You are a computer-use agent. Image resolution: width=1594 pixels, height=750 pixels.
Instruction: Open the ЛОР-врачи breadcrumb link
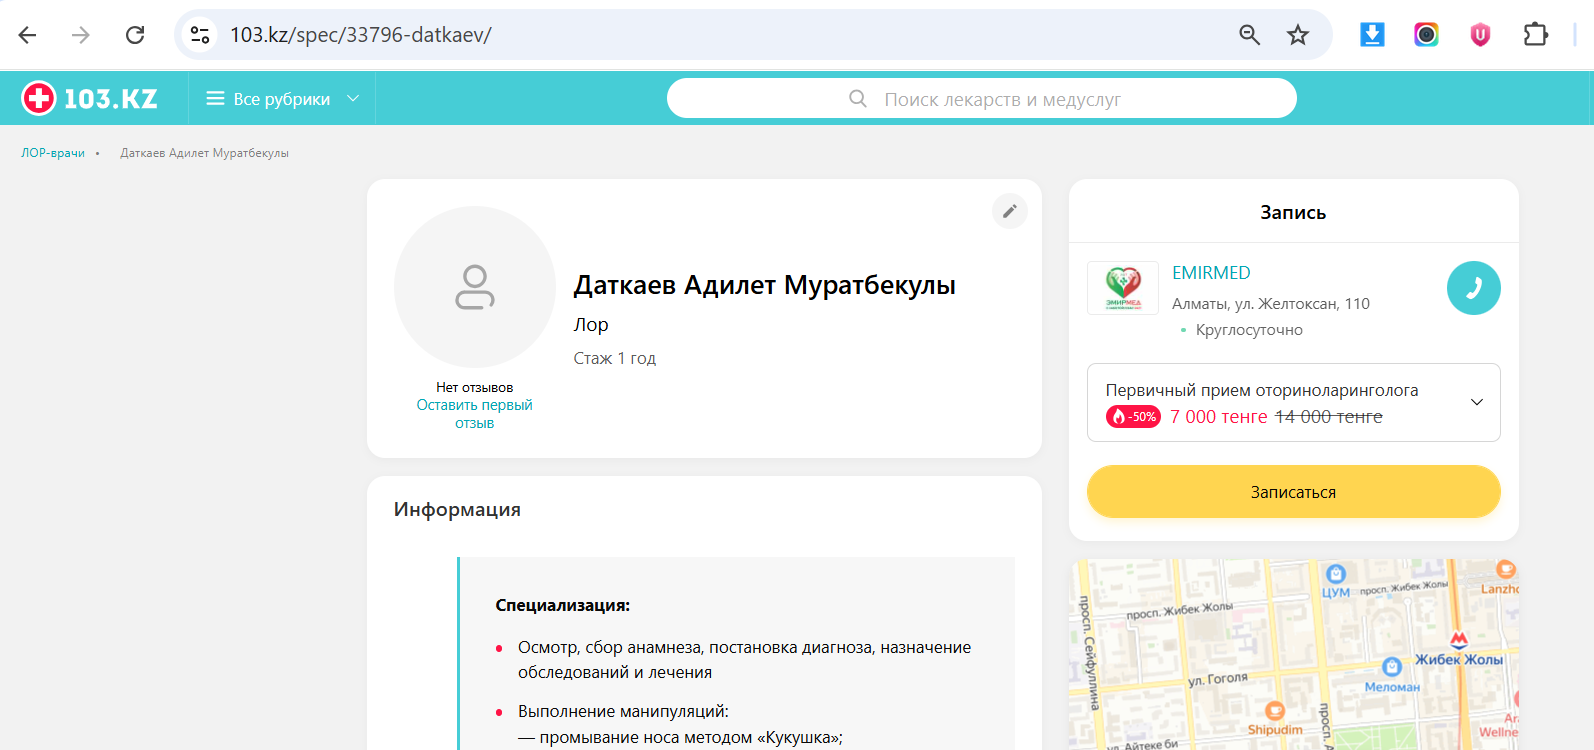(53, 153)
